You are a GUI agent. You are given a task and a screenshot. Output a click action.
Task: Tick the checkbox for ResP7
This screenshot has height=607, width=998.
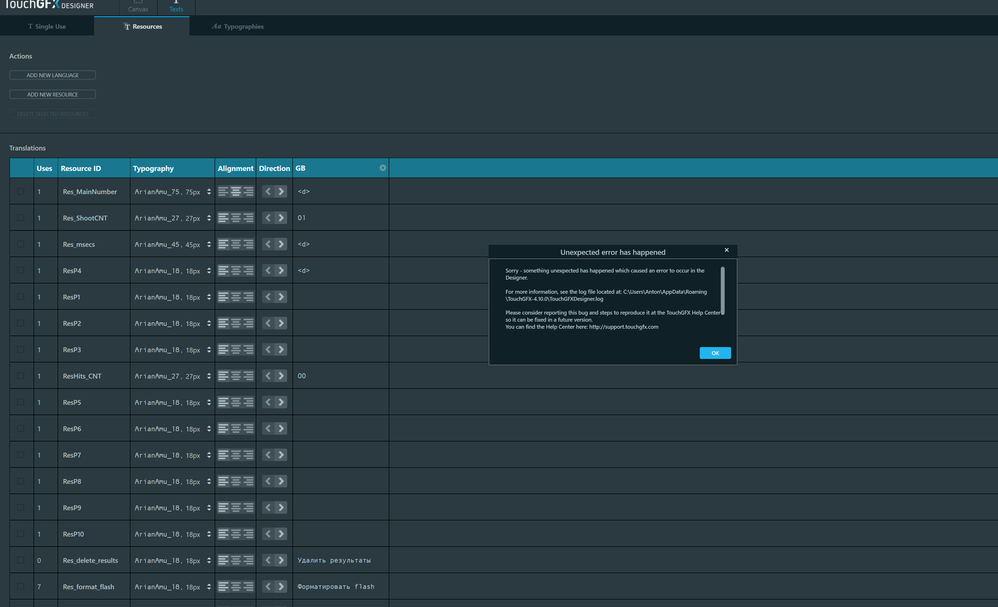tap(20, 455)
